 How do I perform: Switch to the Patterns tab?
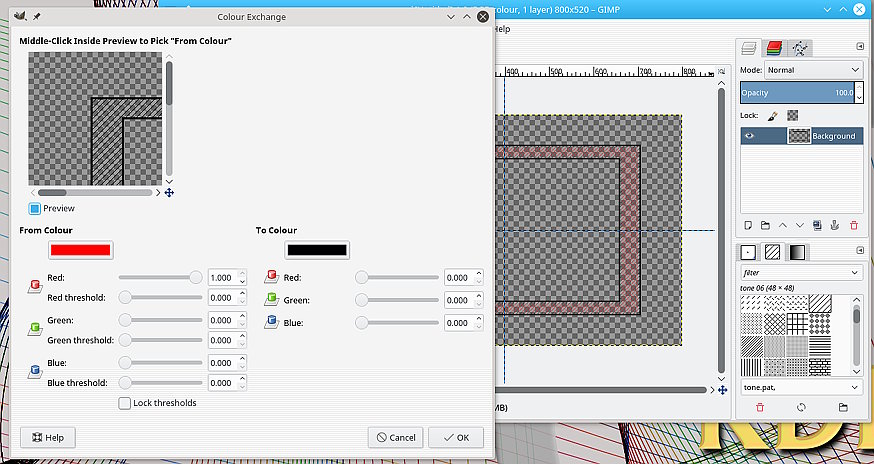(x=774, y=251)
